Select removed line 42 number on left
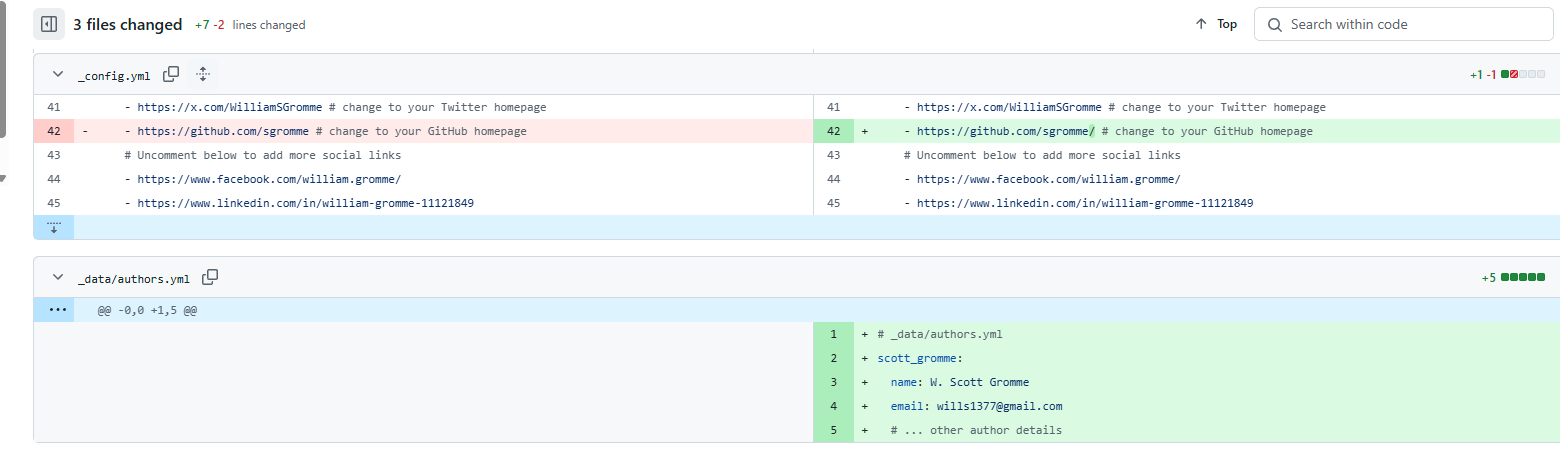This screenshot has width=1560, height=457. pos(54,131)
